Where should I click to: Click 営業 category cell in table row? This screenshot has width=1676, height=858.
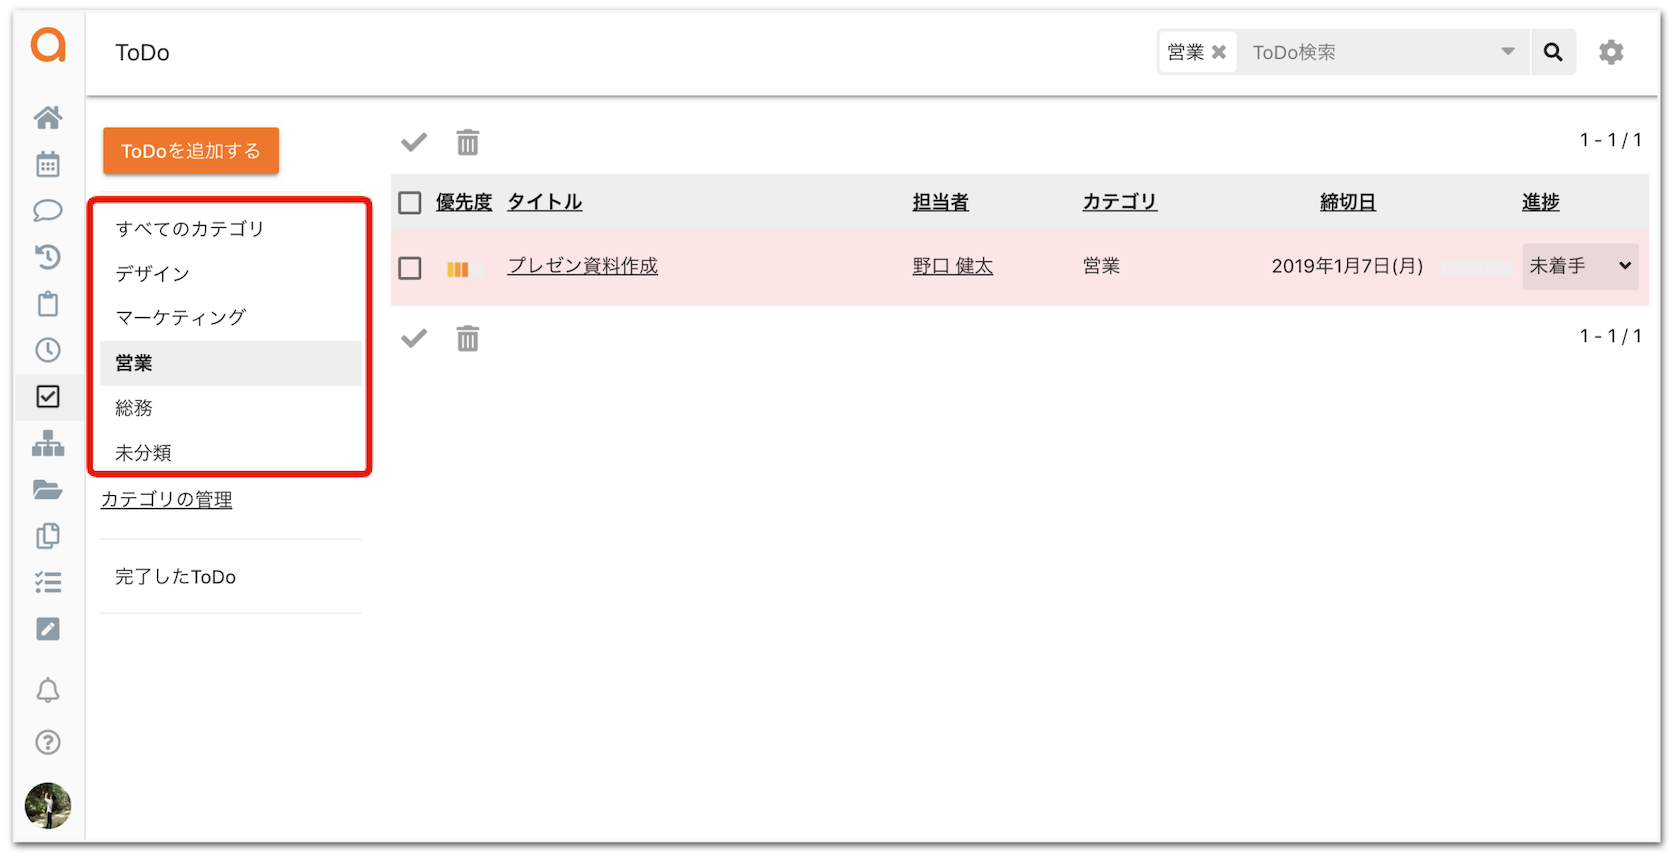tap(1101, 266)
